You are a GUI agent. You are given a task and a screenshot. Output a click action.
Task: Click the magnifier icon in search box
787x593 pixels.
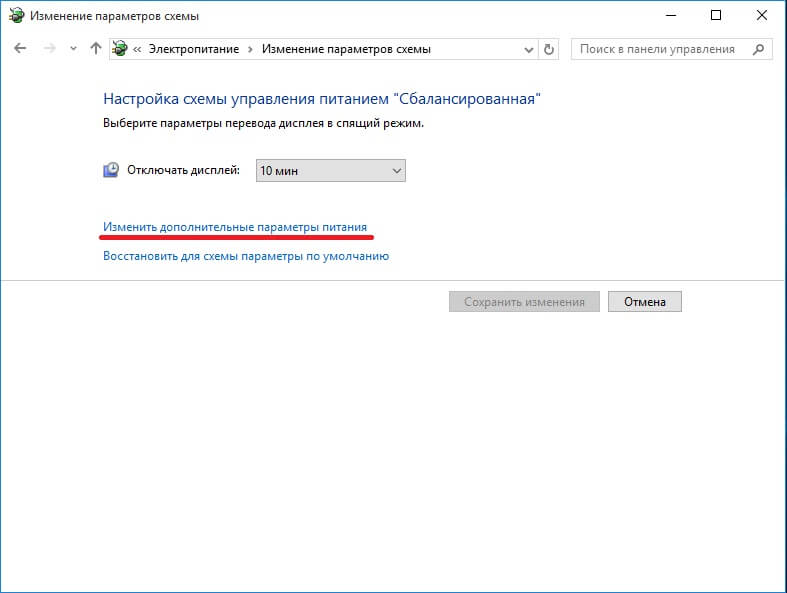[x=759, y=49]
